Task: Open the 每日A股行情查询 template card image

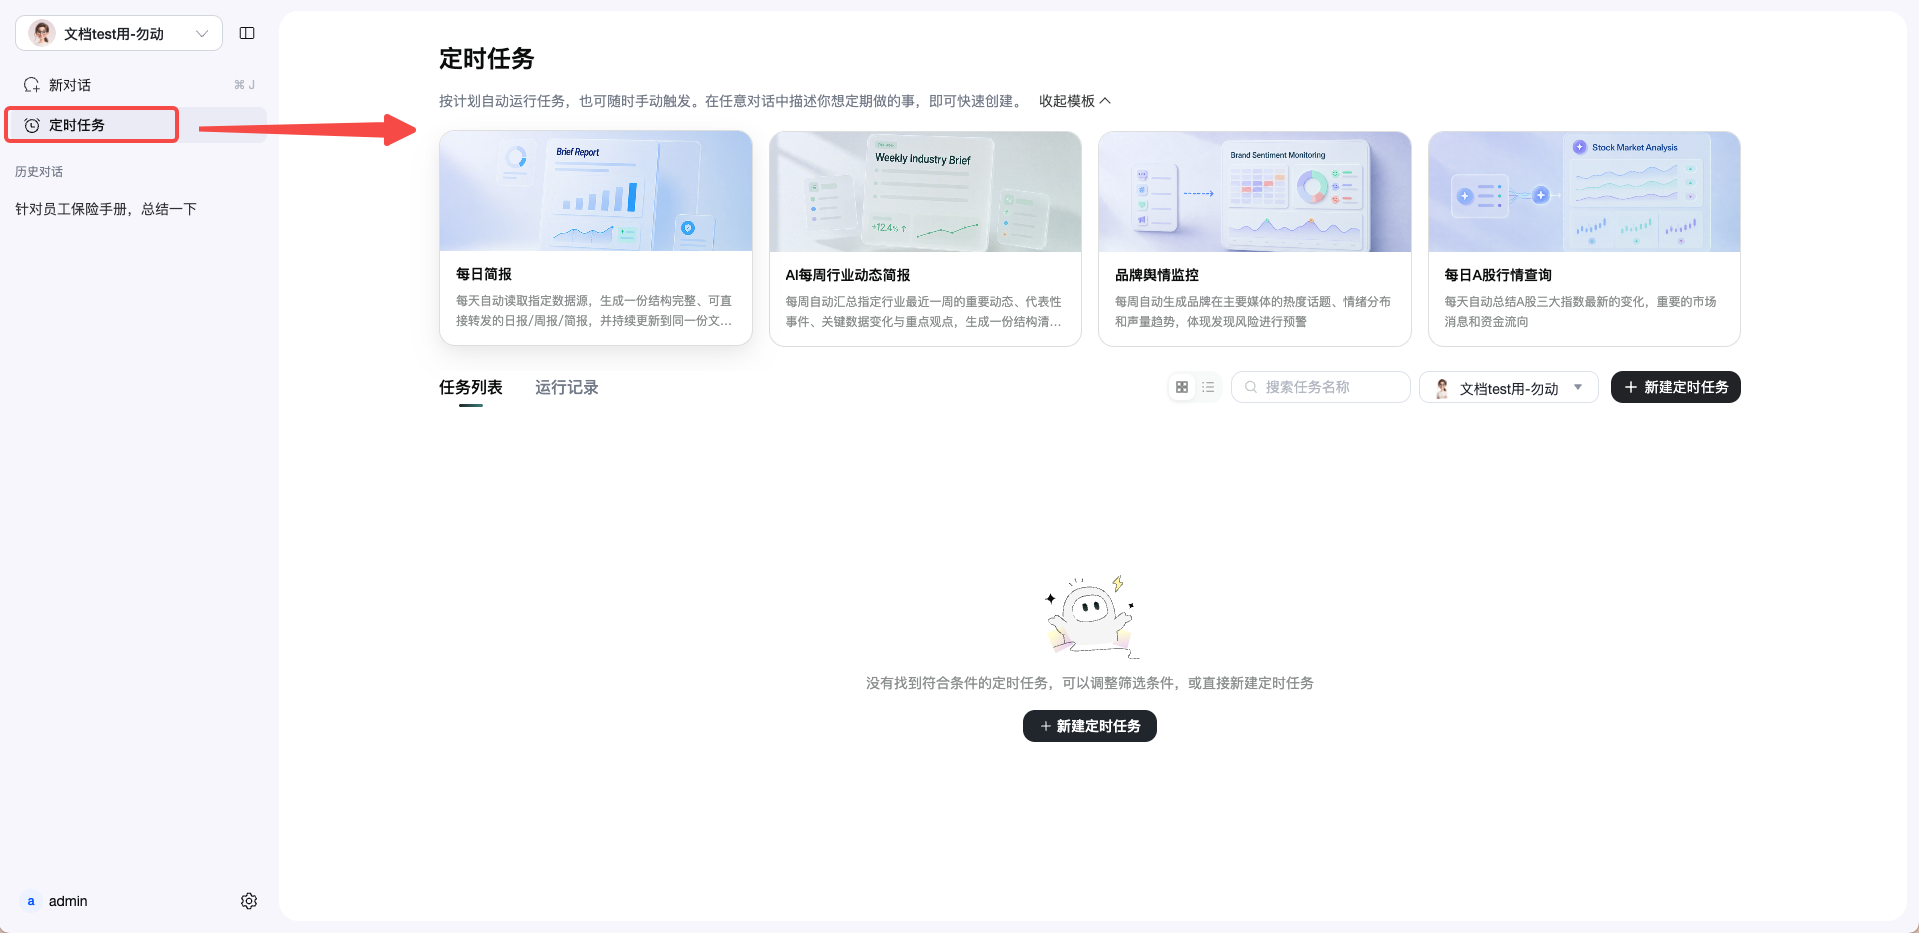Action: click(x=1584, y=192)
